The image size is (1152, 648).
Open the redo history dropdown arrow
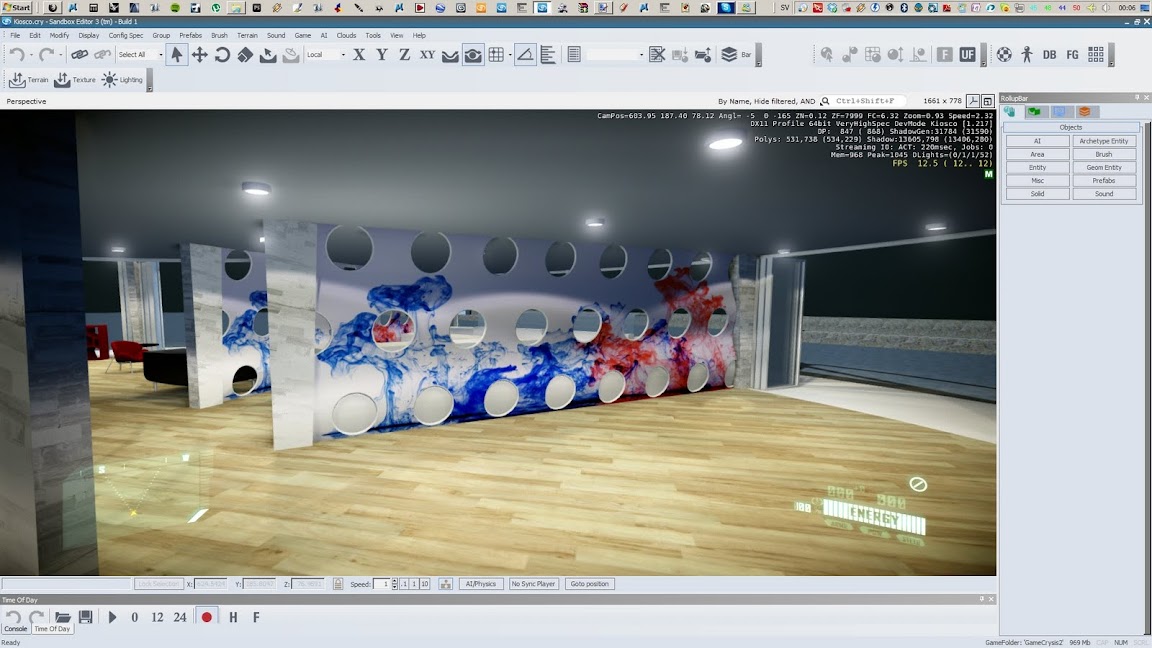point(60,54)
